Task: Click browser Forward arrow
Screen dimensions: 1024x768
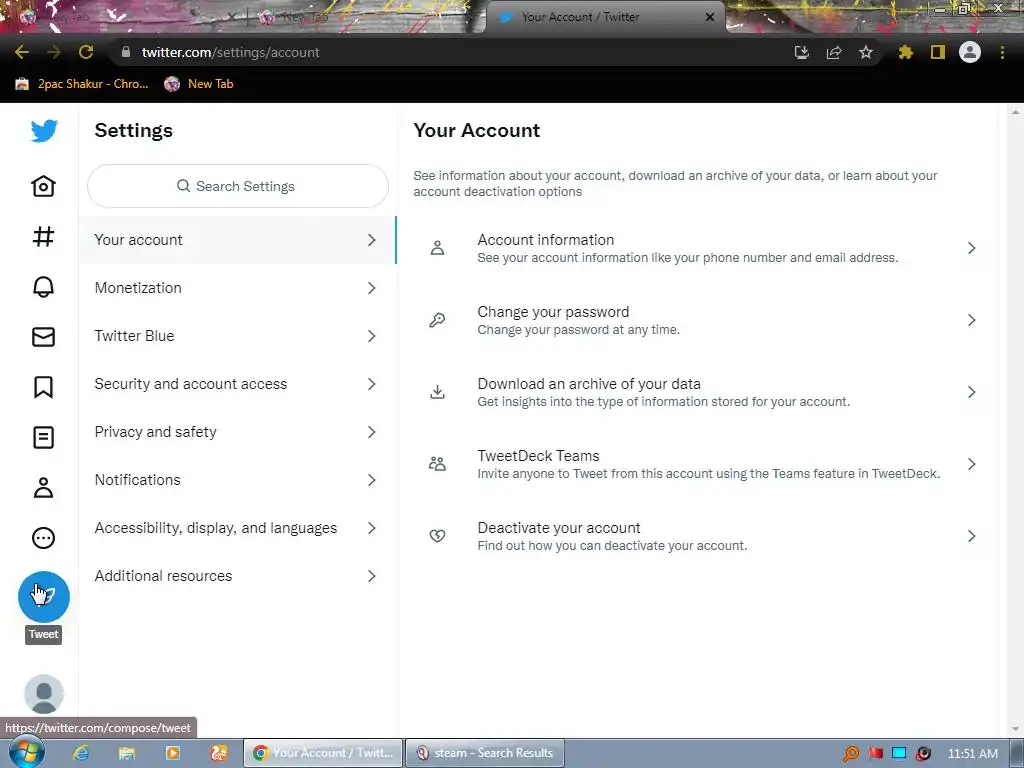Action: coord(54,52)
